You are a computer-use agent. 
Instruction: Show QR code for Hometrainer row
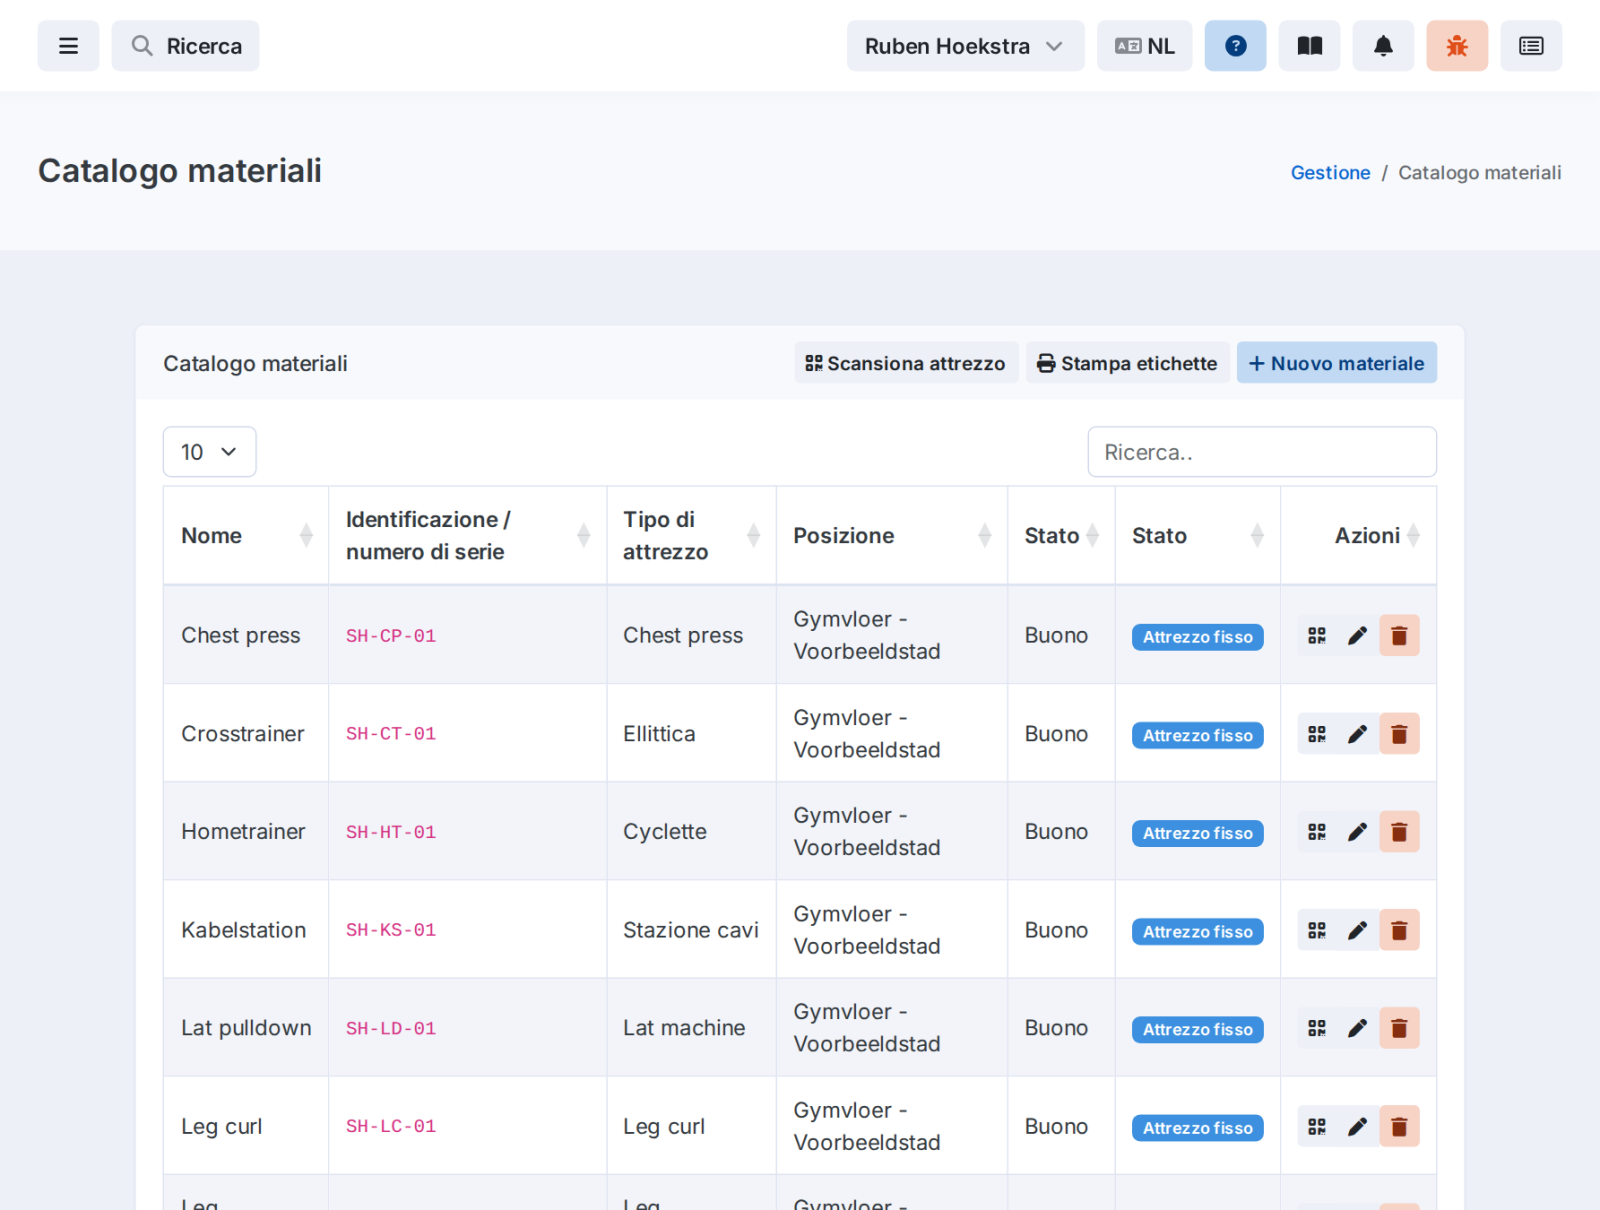[x=1317, y=832]
